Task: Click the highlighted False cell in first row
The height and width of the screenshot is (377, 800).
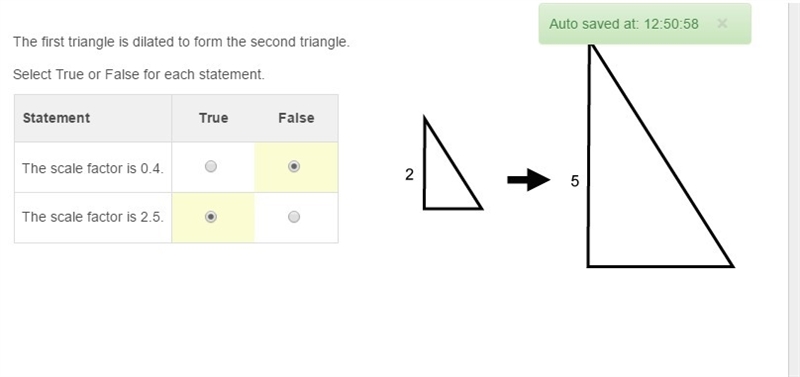Action: pyautogui.click(x=296, y=167)
